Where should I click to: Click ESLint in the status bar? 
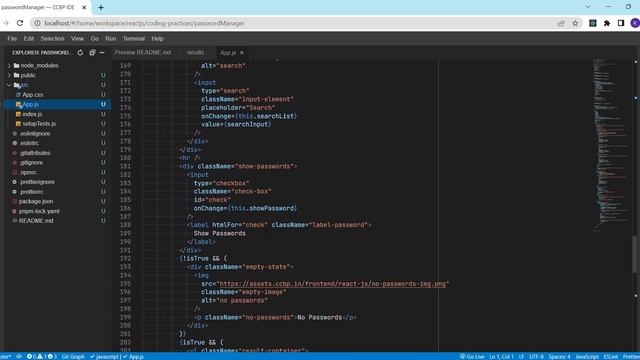611,357
